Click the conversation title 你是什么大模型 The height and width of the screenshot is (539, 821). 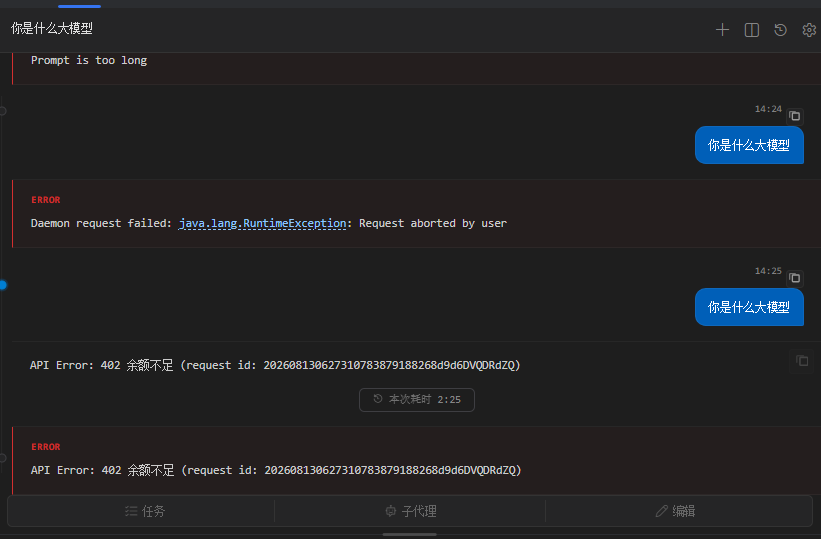coord(52,29)
